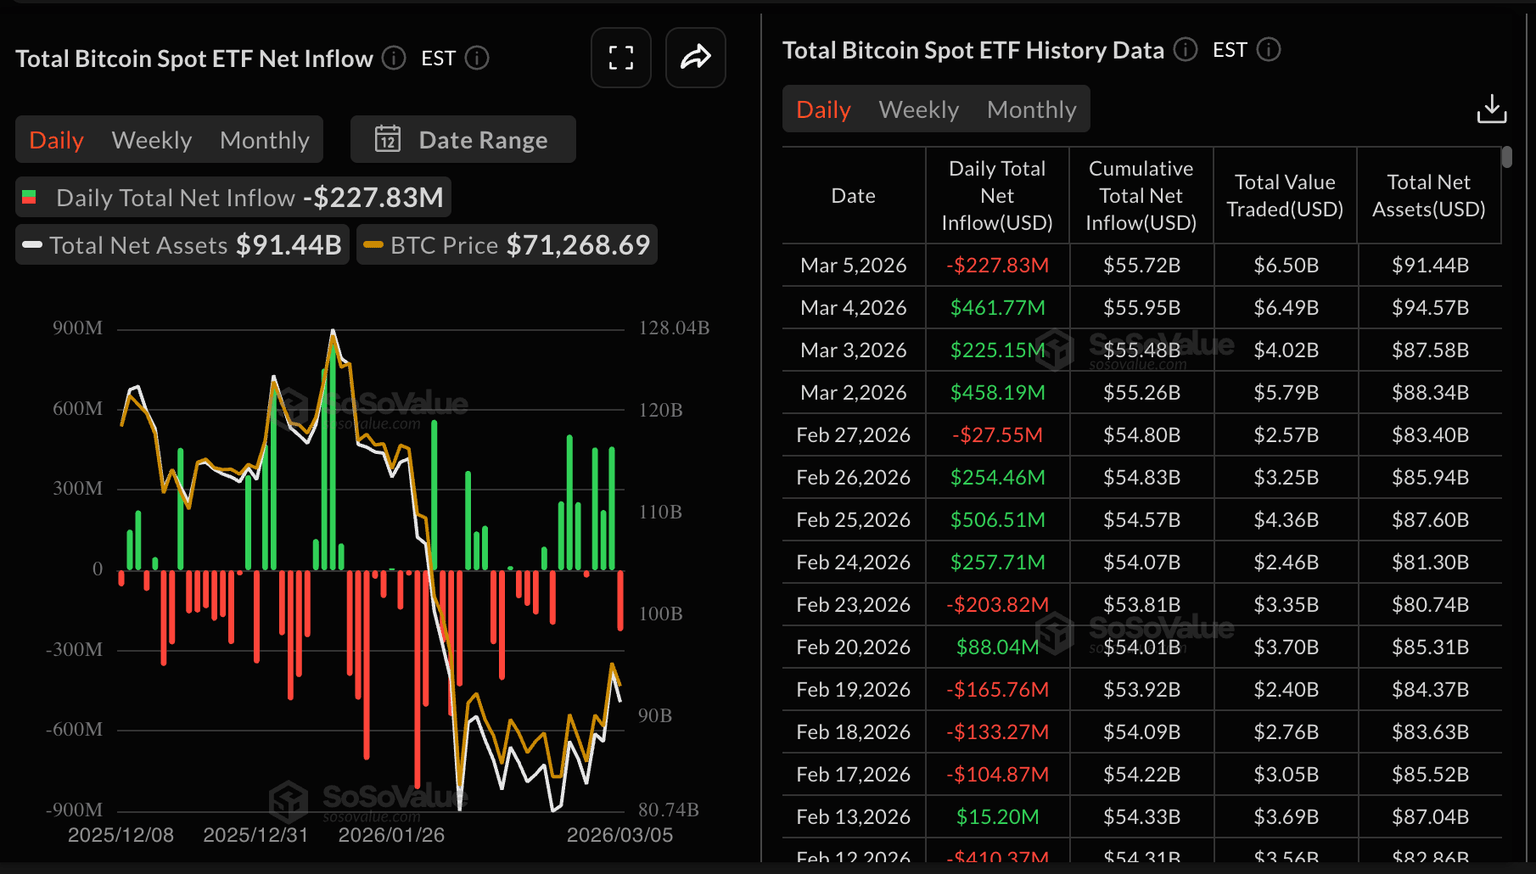The height and width of the screenshot is (874, 1536).
Task: Click info icon next to table EST label
Action: click(x=1268, y=50)
